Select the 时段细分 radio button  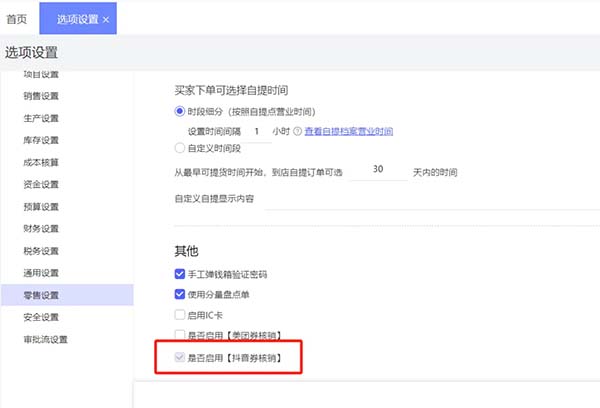(x=179, y=111)
